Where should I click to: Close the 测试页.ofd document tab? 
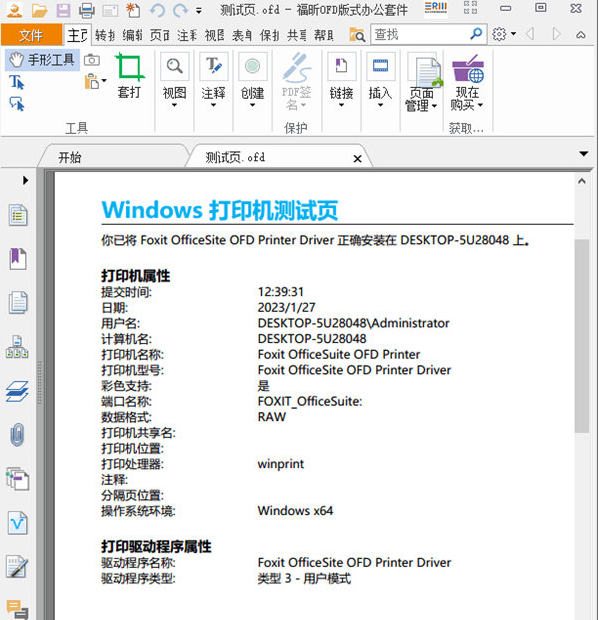[x=357, y=159]
